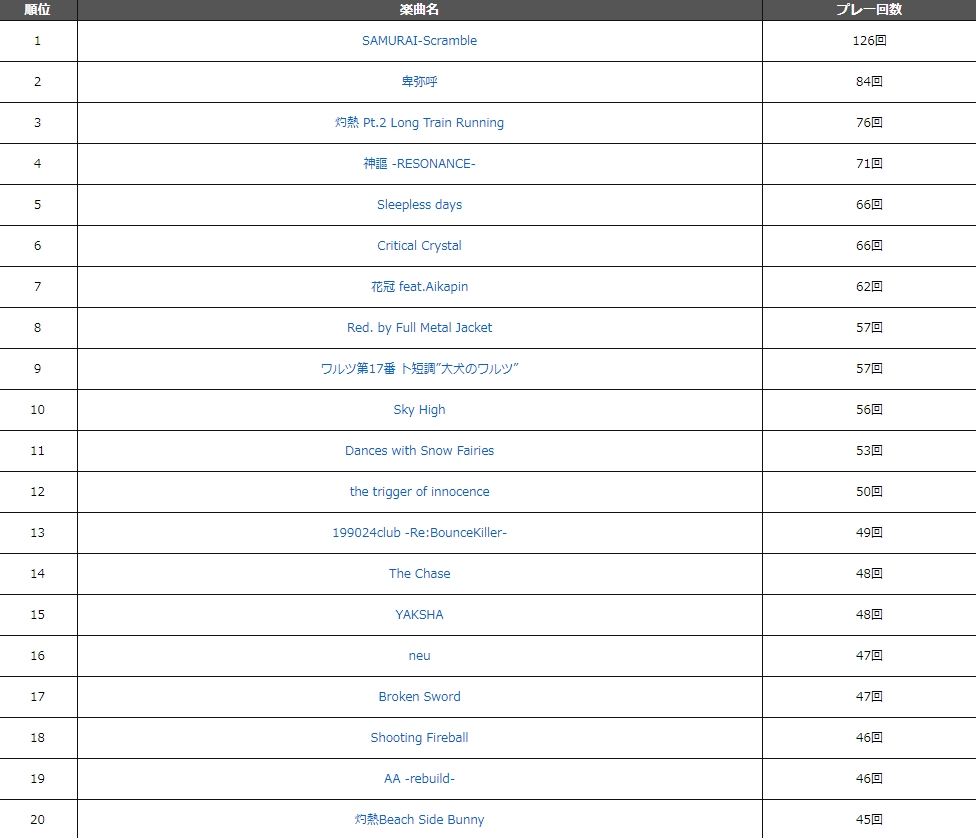
Task: Click the Shooting Fireball link
Action: coord(419,738)
